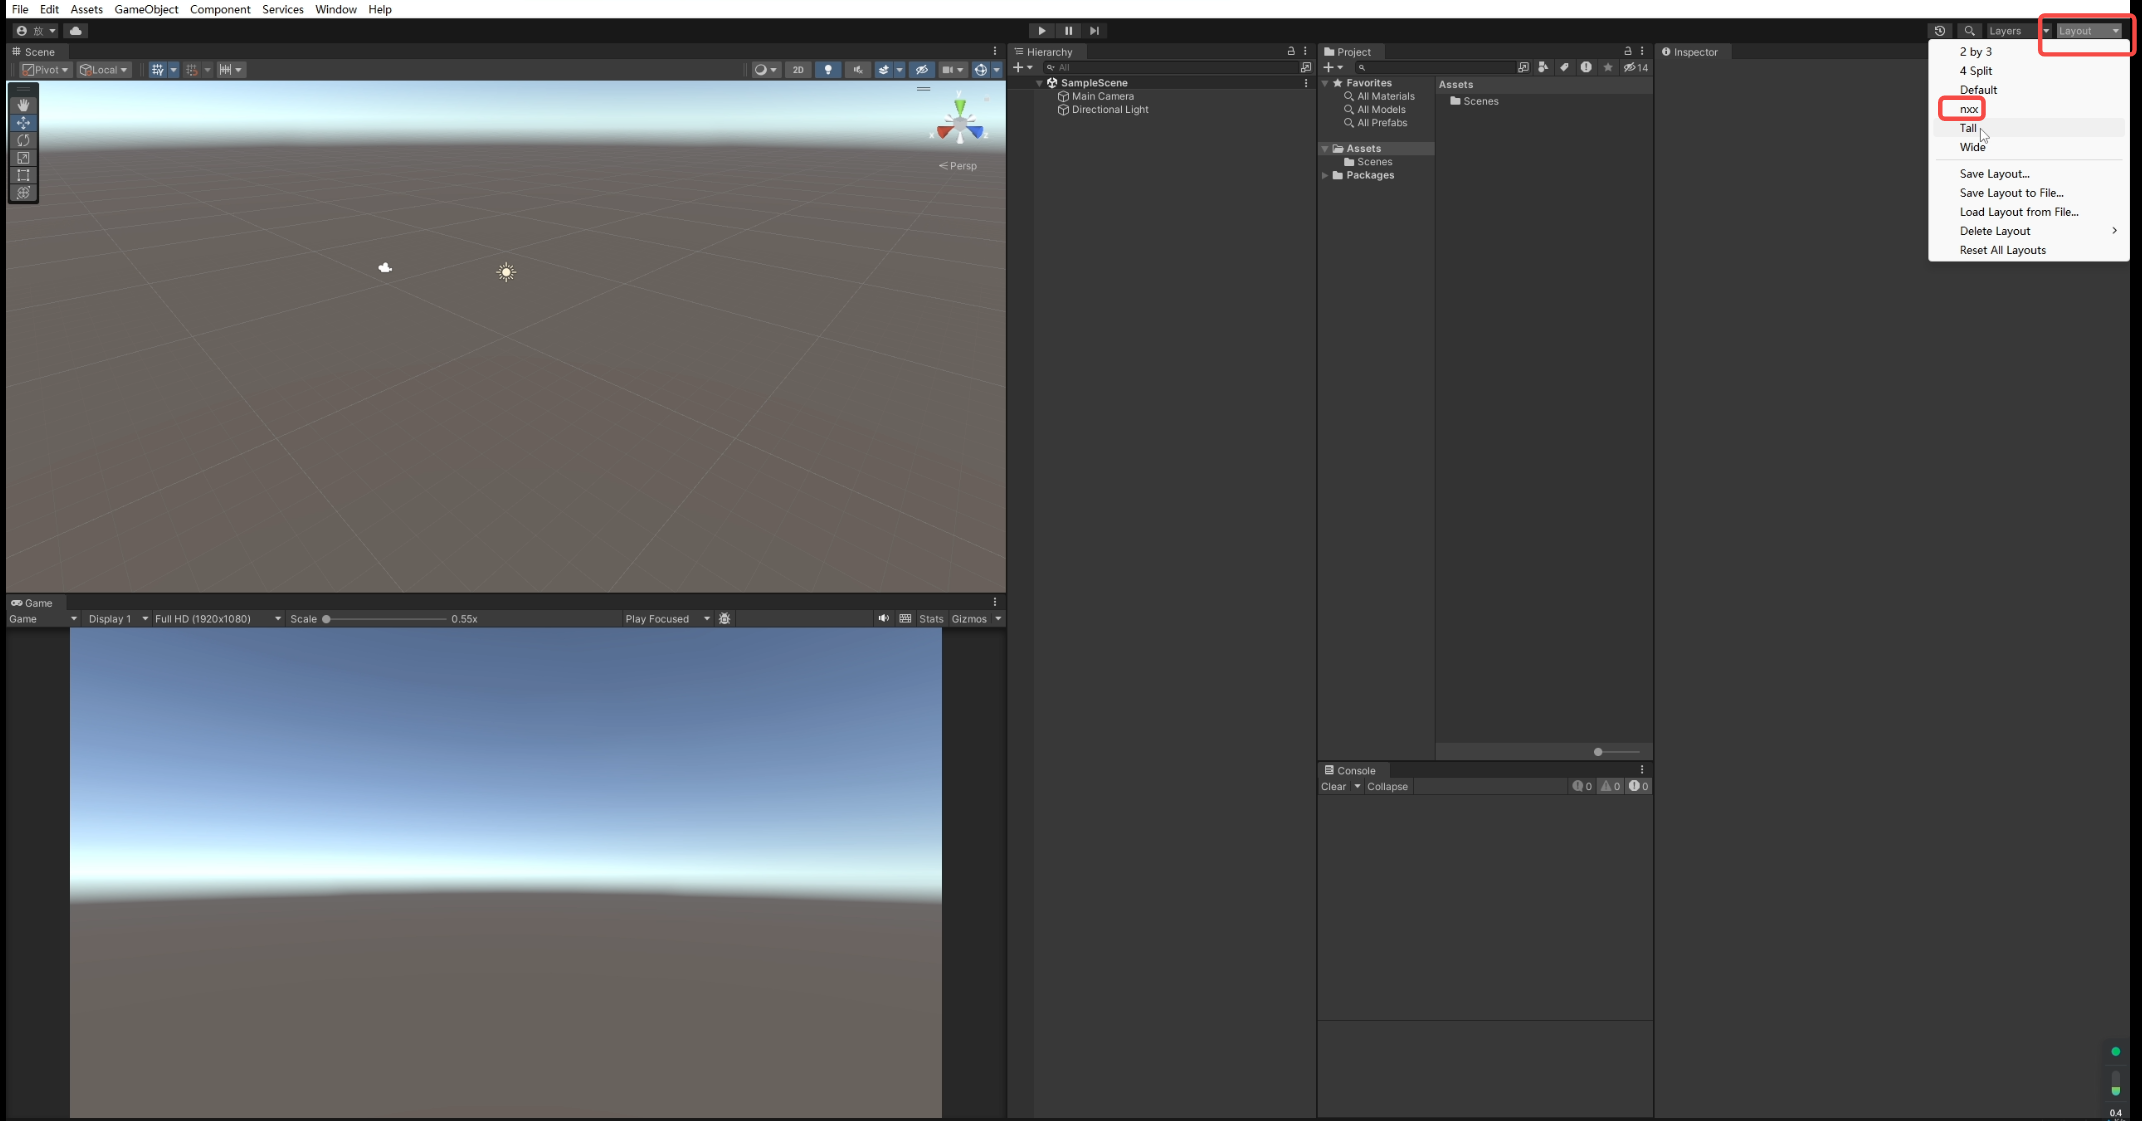Click the cloud services icon
The height and width of the screenshot is (1121, 2142).
76,31
